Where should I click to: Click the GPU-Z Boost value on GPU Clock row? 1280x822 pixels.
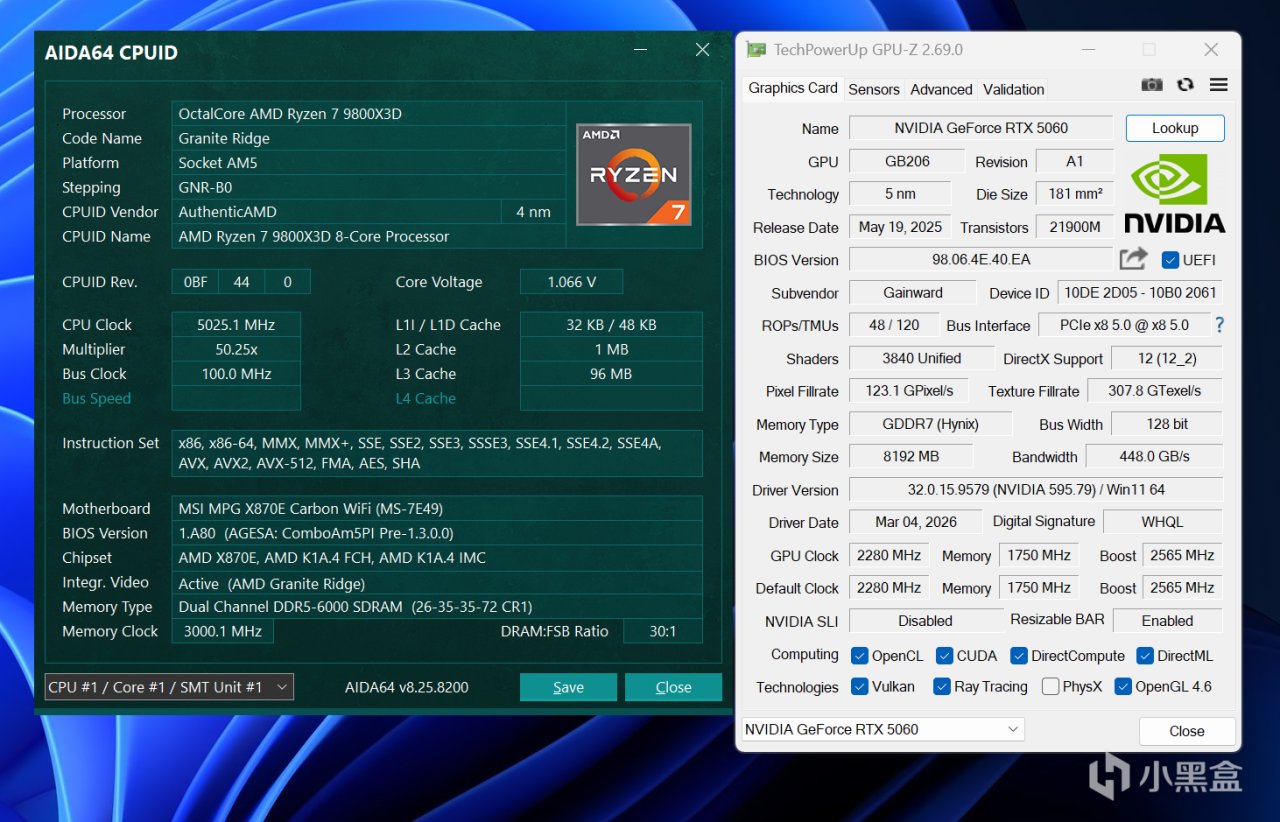click(x=1182, y=555)
